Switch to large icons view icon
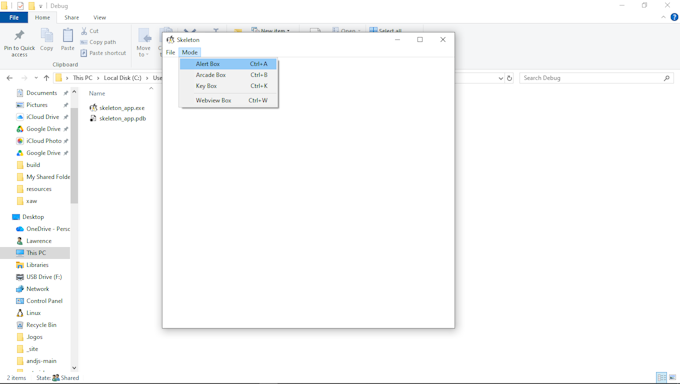 pos(673,377)
